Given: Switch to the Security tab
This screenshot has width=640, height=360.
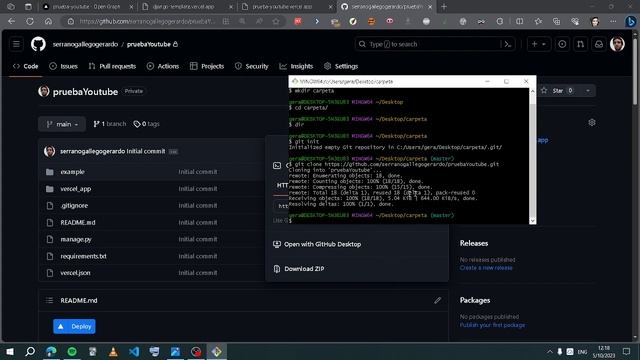Looking at the screenshot, I should tap(252, 66).
